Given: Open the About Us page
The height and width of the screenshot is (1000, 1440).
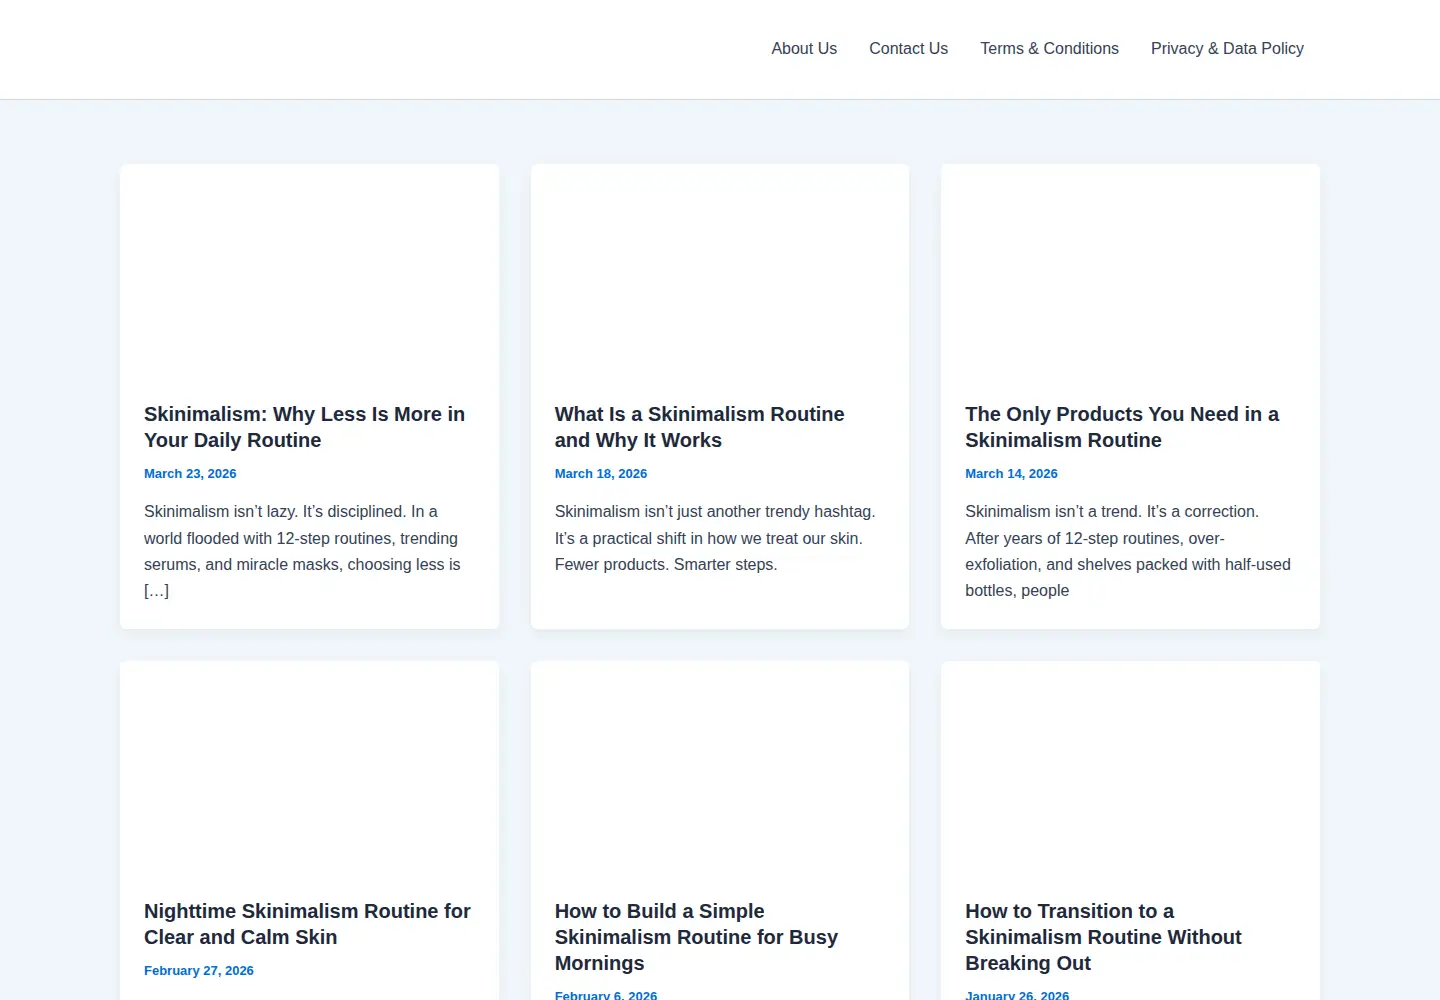Looking at the screenshot, I should click(x=804, y=48).
